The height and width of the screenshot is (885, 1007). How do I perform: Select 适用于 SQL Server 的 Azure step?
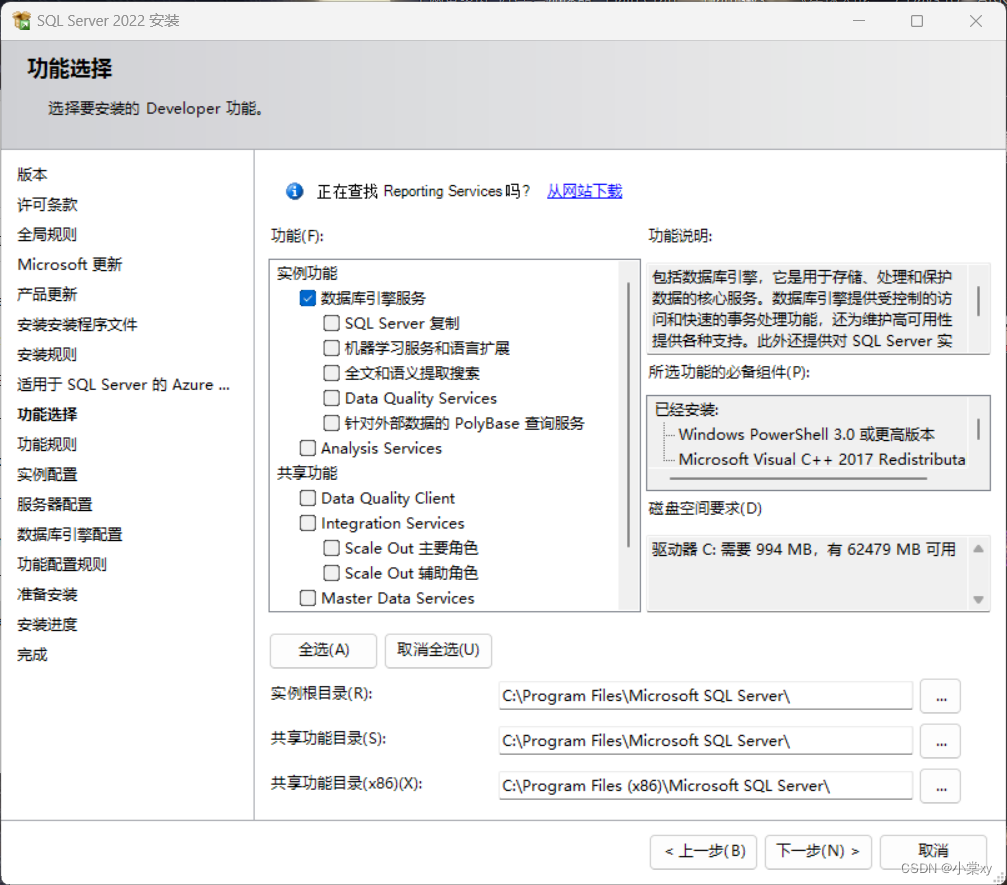(x=123, y=385)
